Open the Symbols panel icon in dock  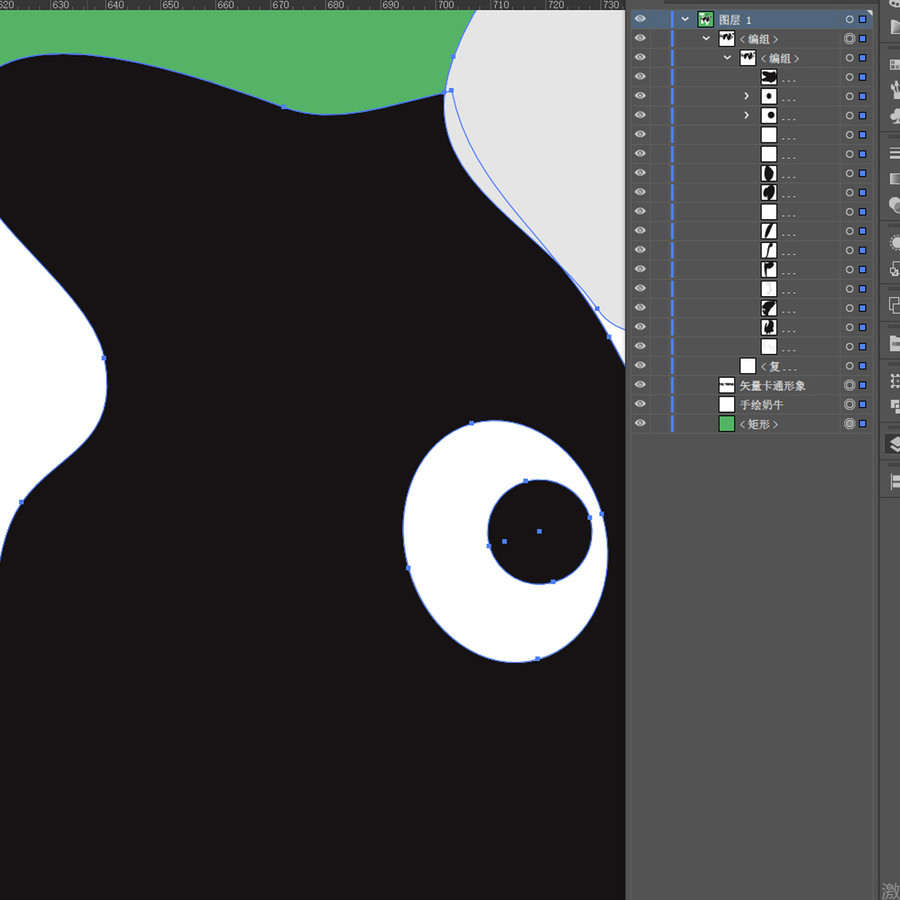pyautogui.click(x=894, y=117)
